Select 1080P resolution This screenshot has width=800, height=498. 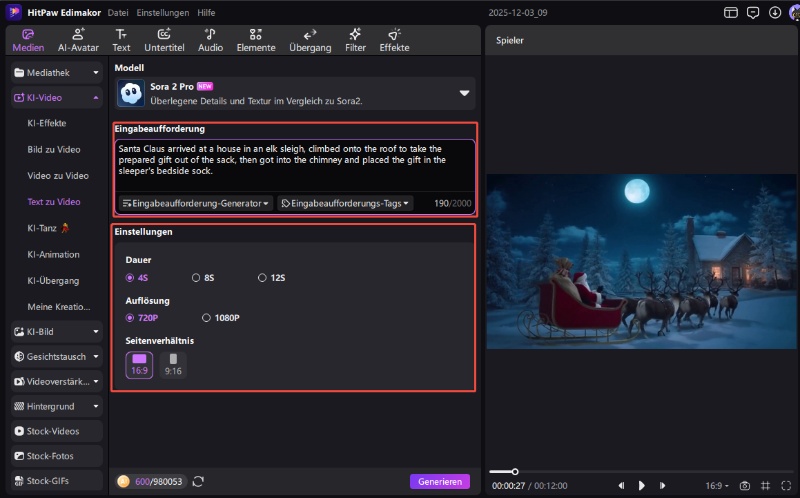point(220,317)
